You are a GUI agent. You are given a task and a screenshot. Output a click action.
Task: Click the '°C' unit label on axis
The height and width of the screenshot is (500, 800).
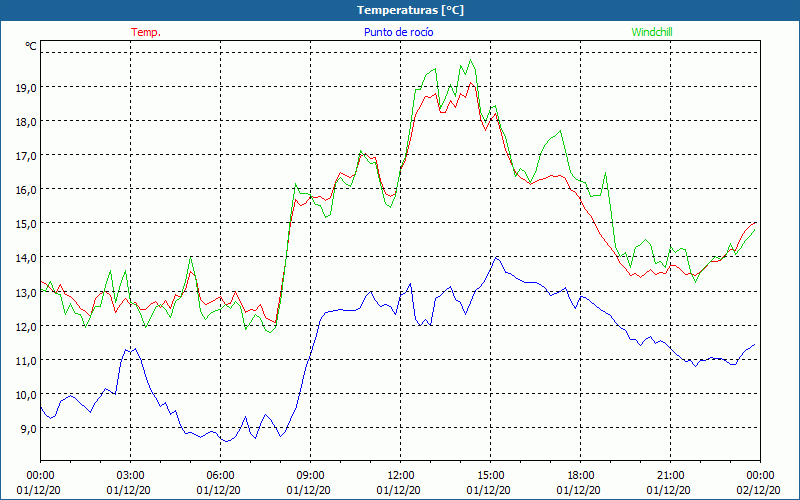tap(31, 46)
